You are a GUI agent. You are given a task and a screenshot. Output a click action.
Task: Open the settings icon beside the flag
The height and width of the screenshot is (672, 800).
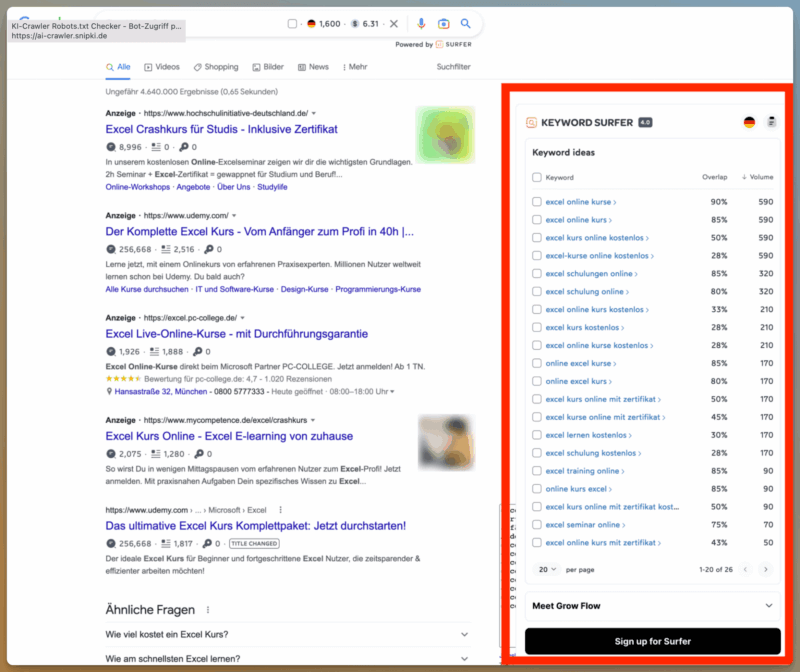point(770,122)
